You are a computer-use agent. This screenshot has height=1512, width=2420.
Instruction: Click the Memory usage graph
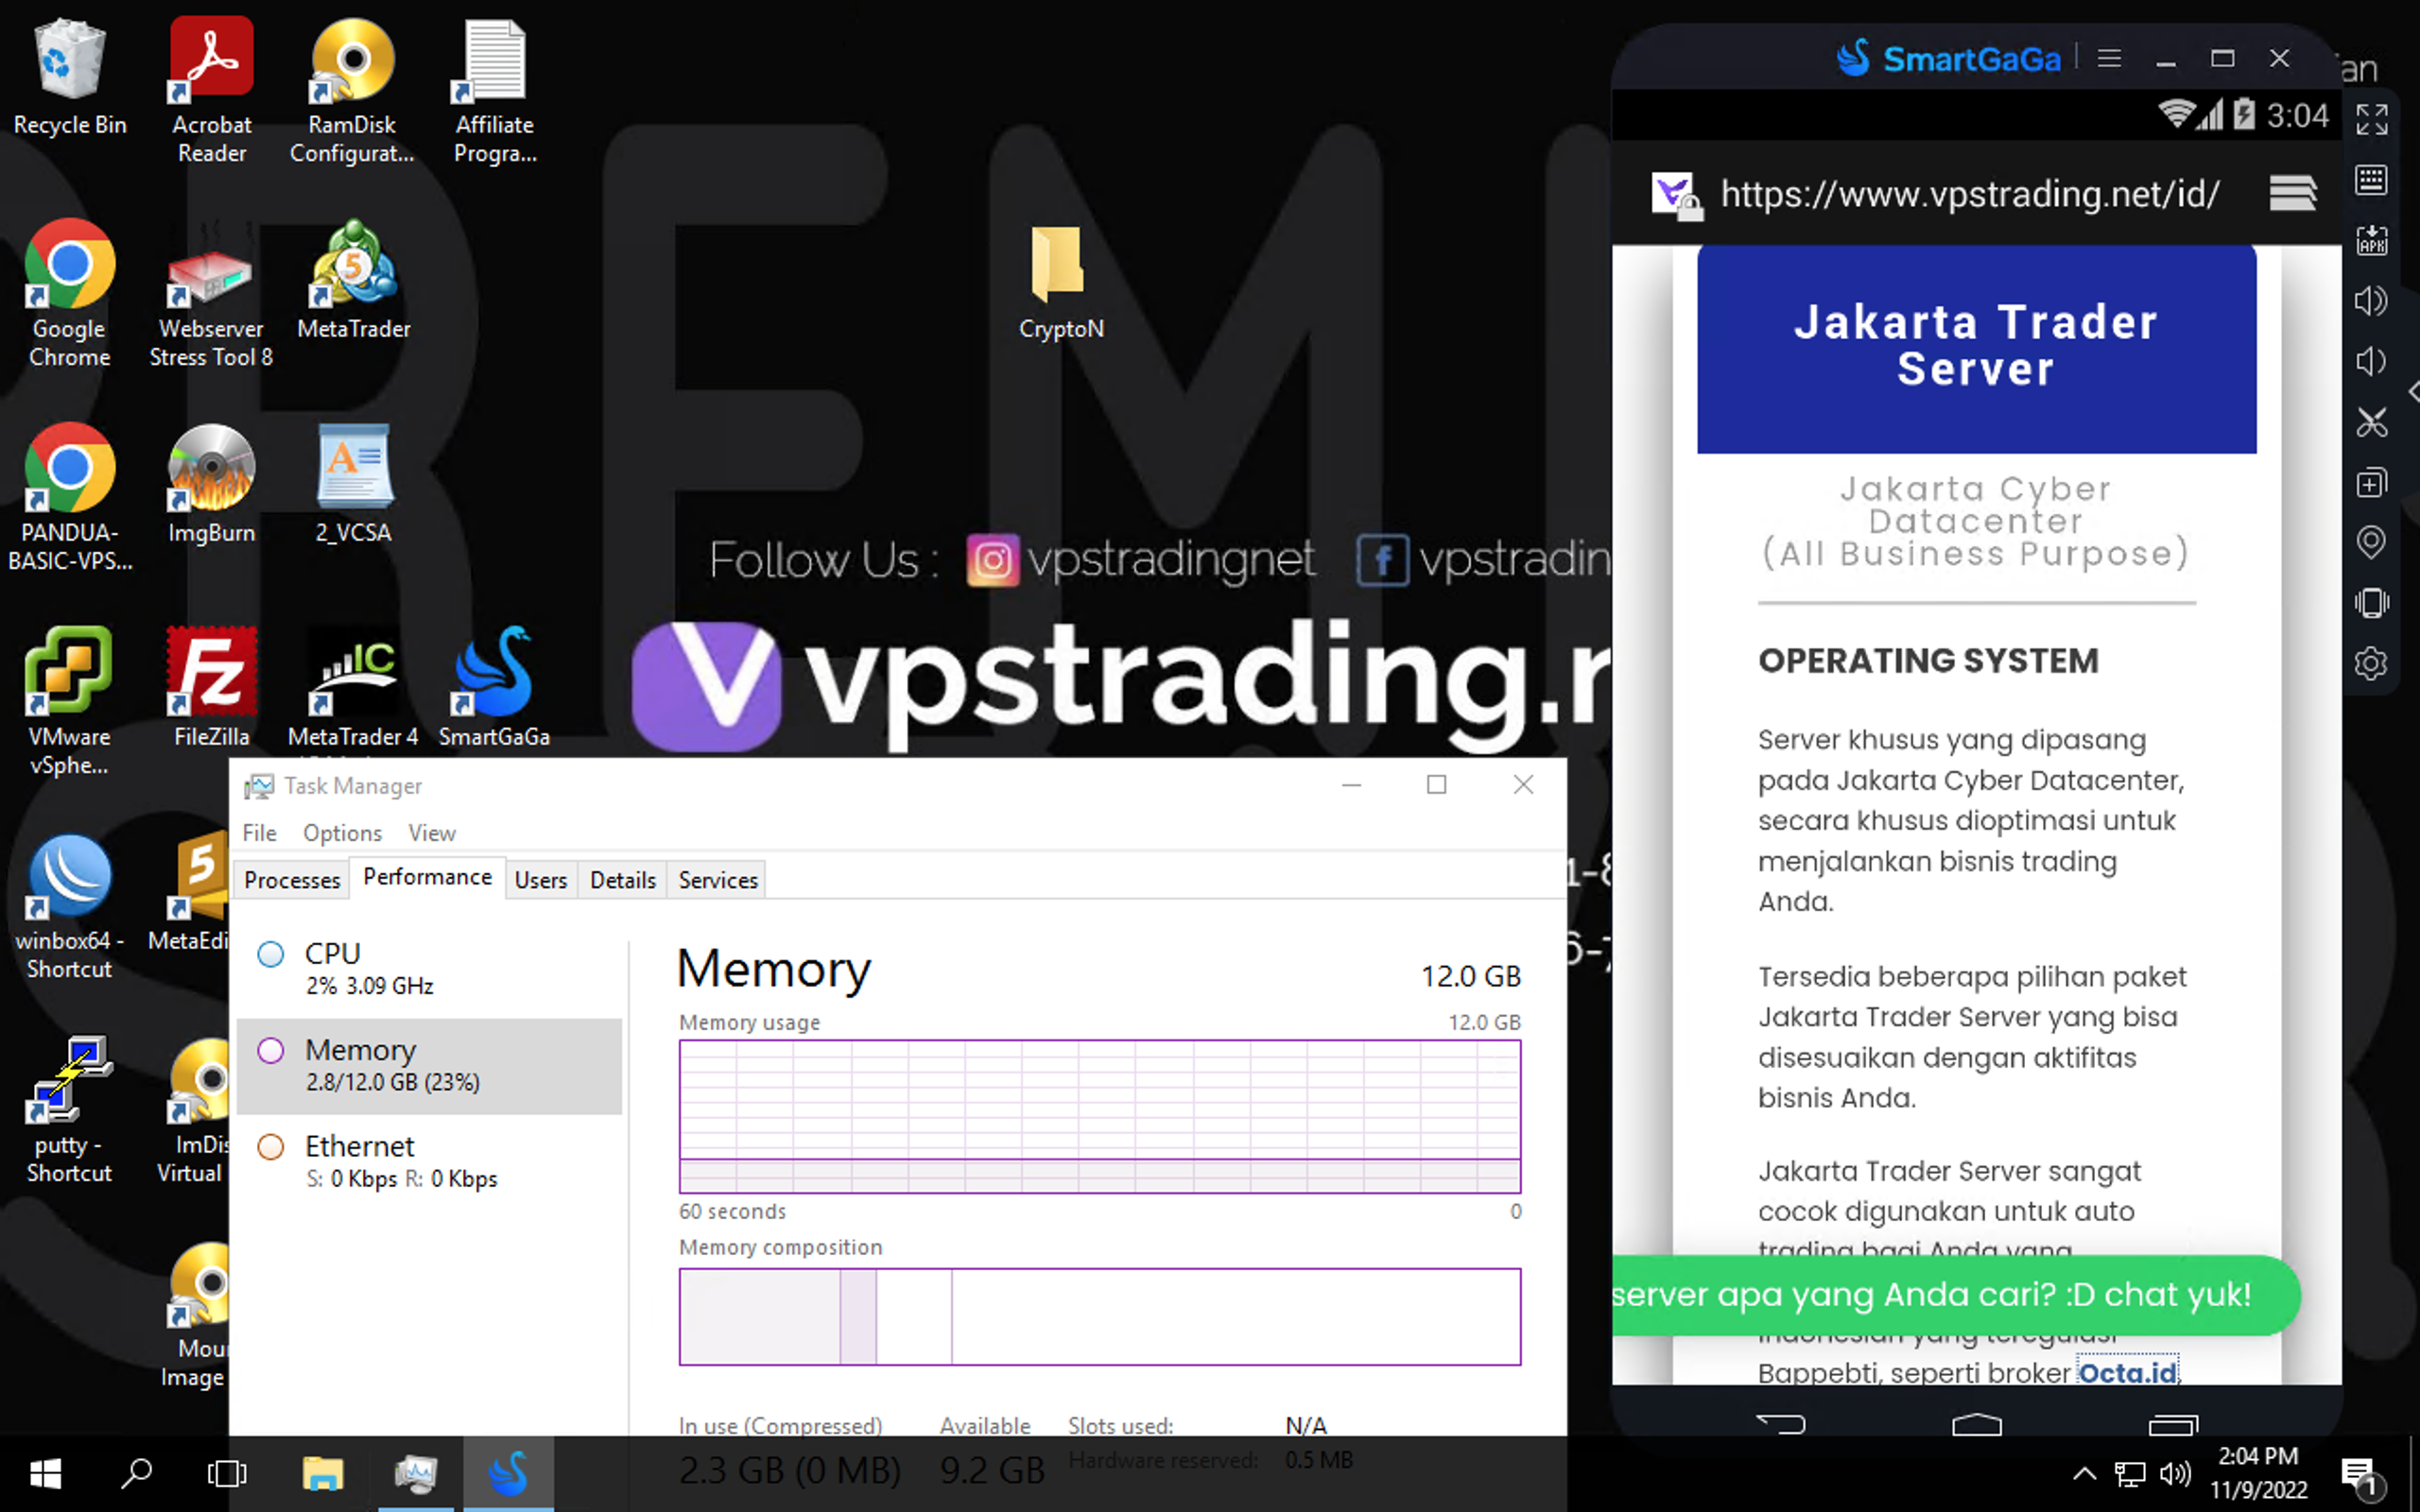pos(1100,1116)
